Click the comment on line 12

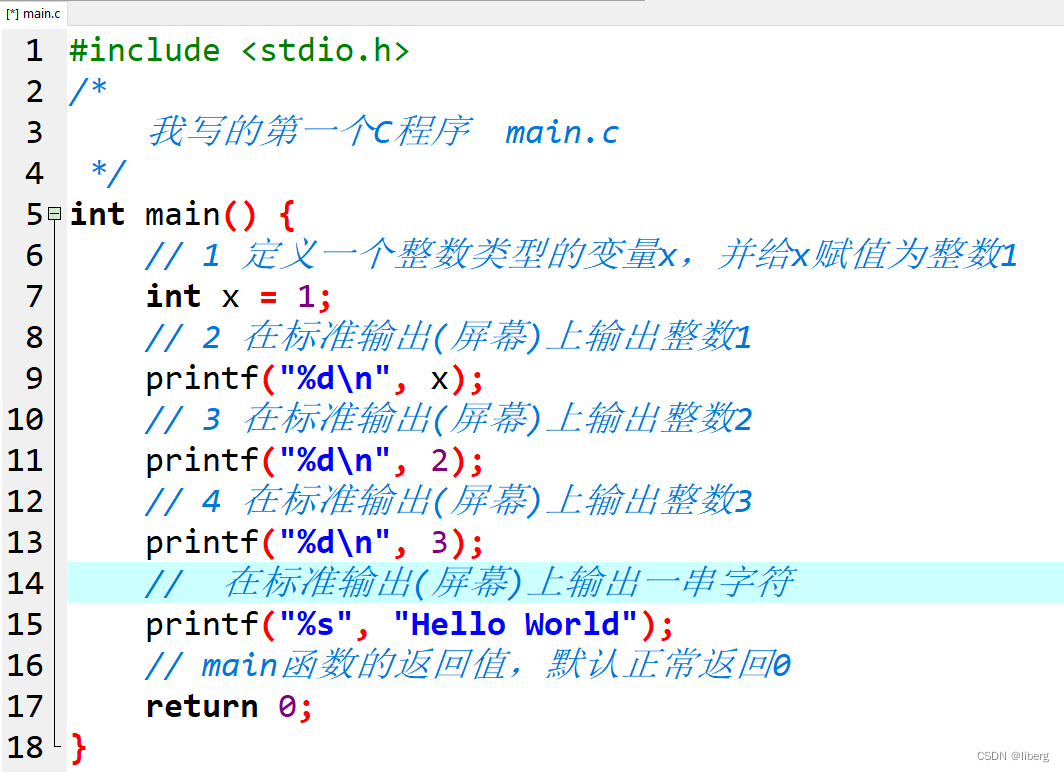click(448, 501)
